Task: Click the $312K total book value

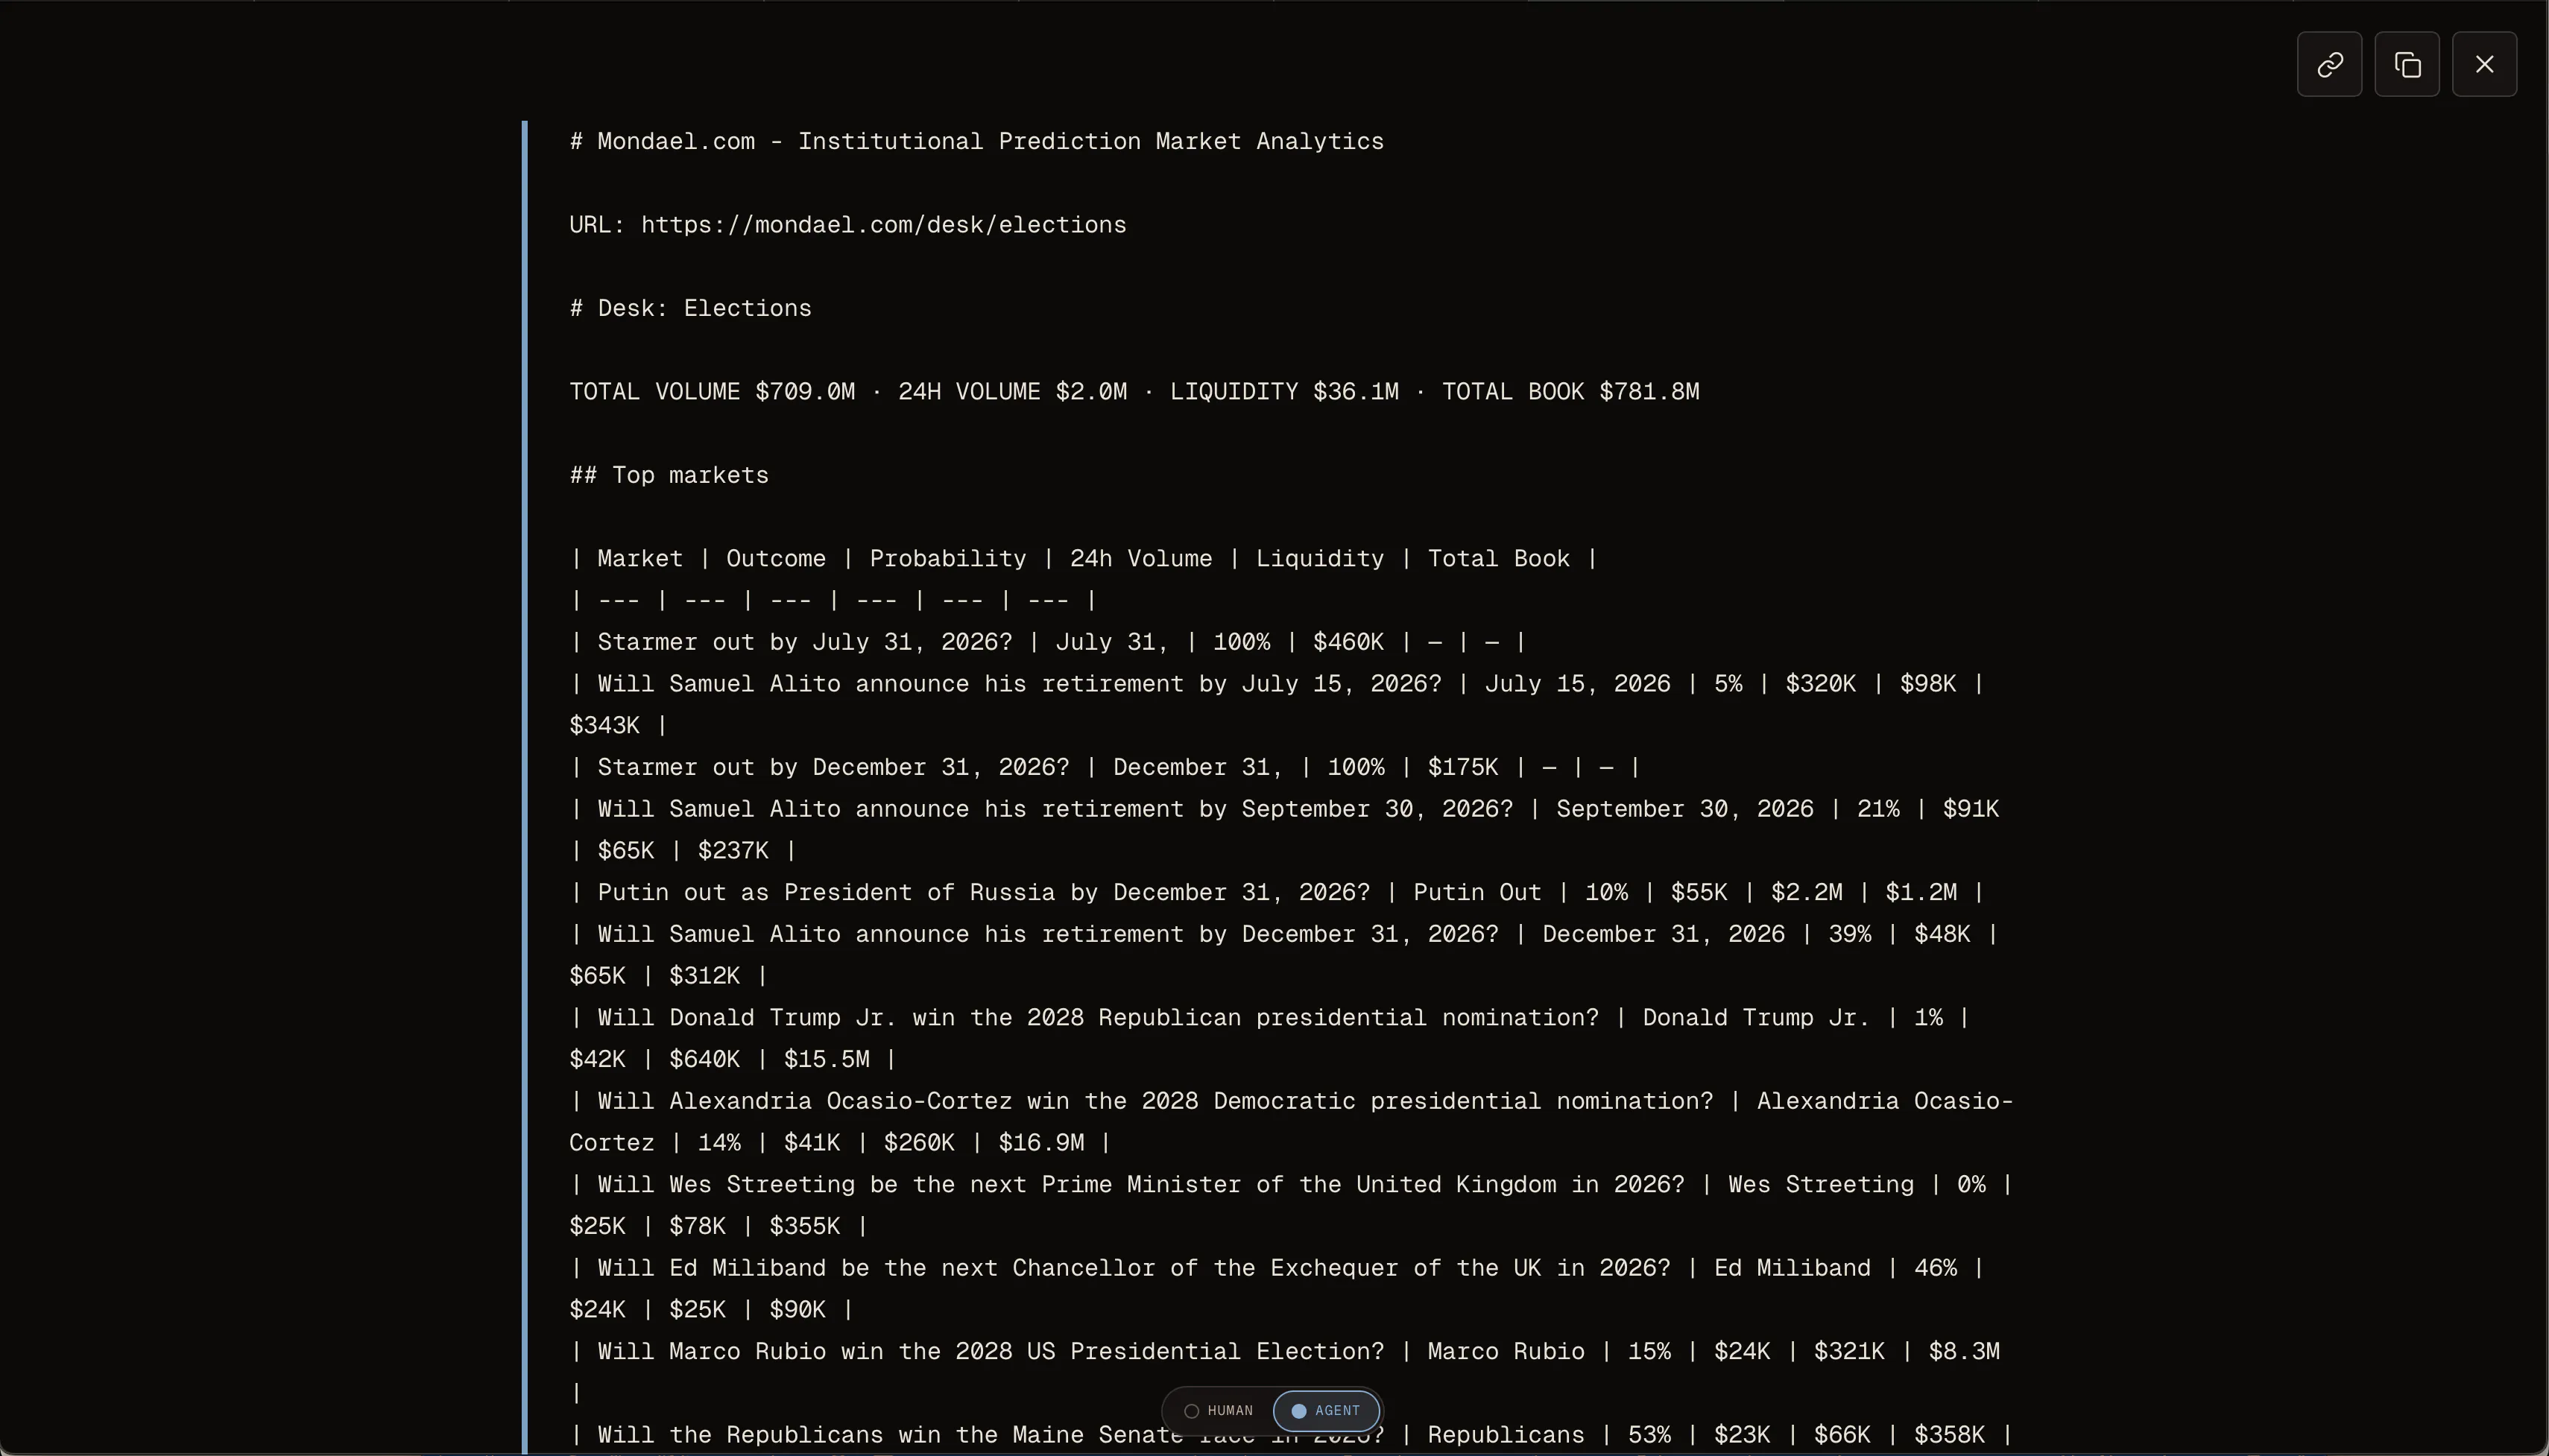Action: click(x=704, y=976)
